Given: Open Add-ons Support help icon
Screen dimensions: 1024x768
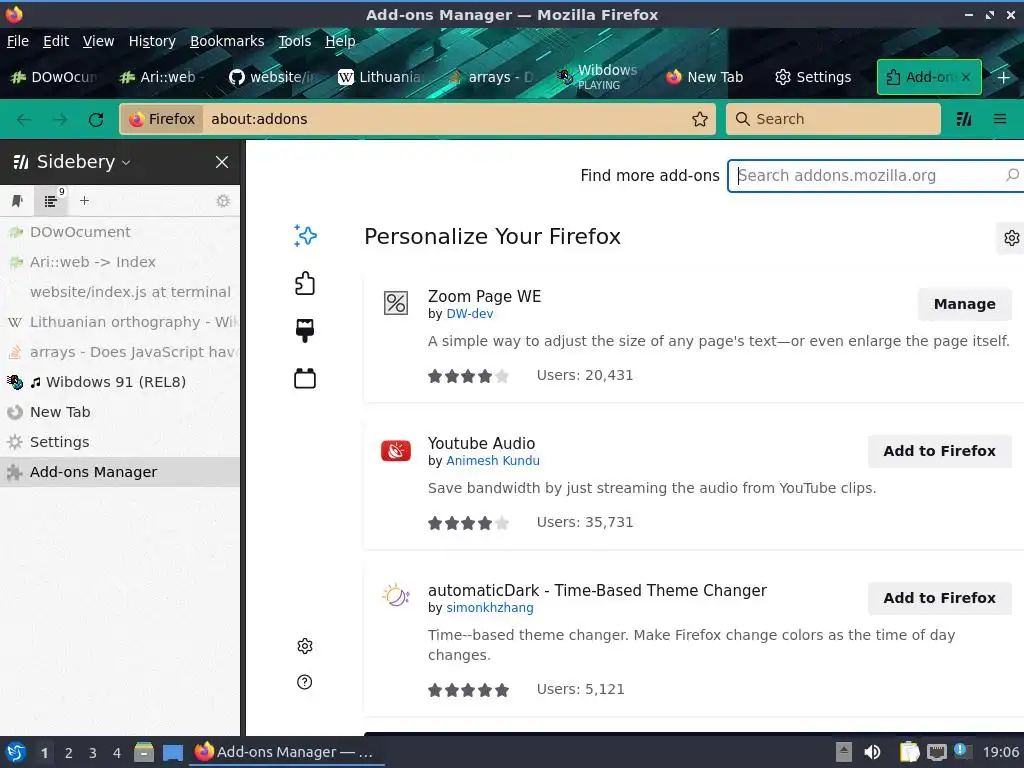Looking at the screenshot, I should [304, 682].
